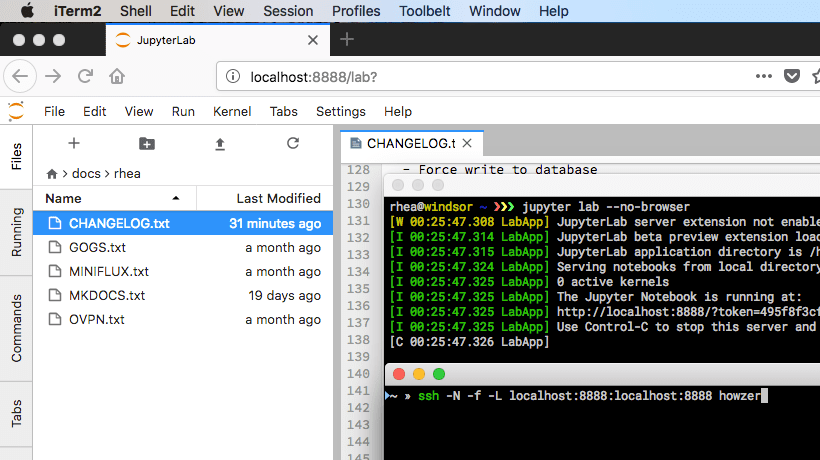Open the Profiles menu
820x460 pixels.
(x=356, y=11)
